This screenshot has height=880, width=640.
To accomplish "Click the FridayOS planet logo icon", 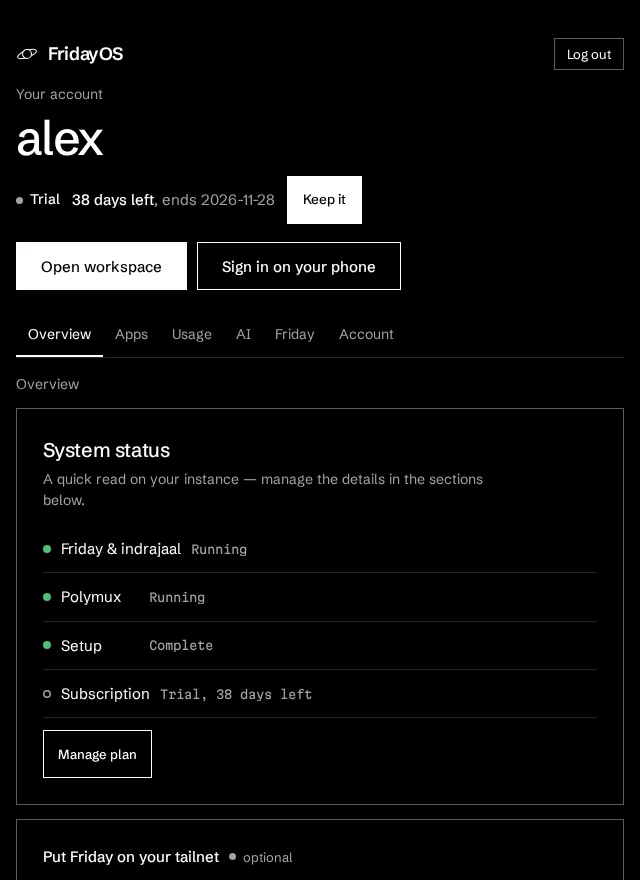I will pos(26,54).
